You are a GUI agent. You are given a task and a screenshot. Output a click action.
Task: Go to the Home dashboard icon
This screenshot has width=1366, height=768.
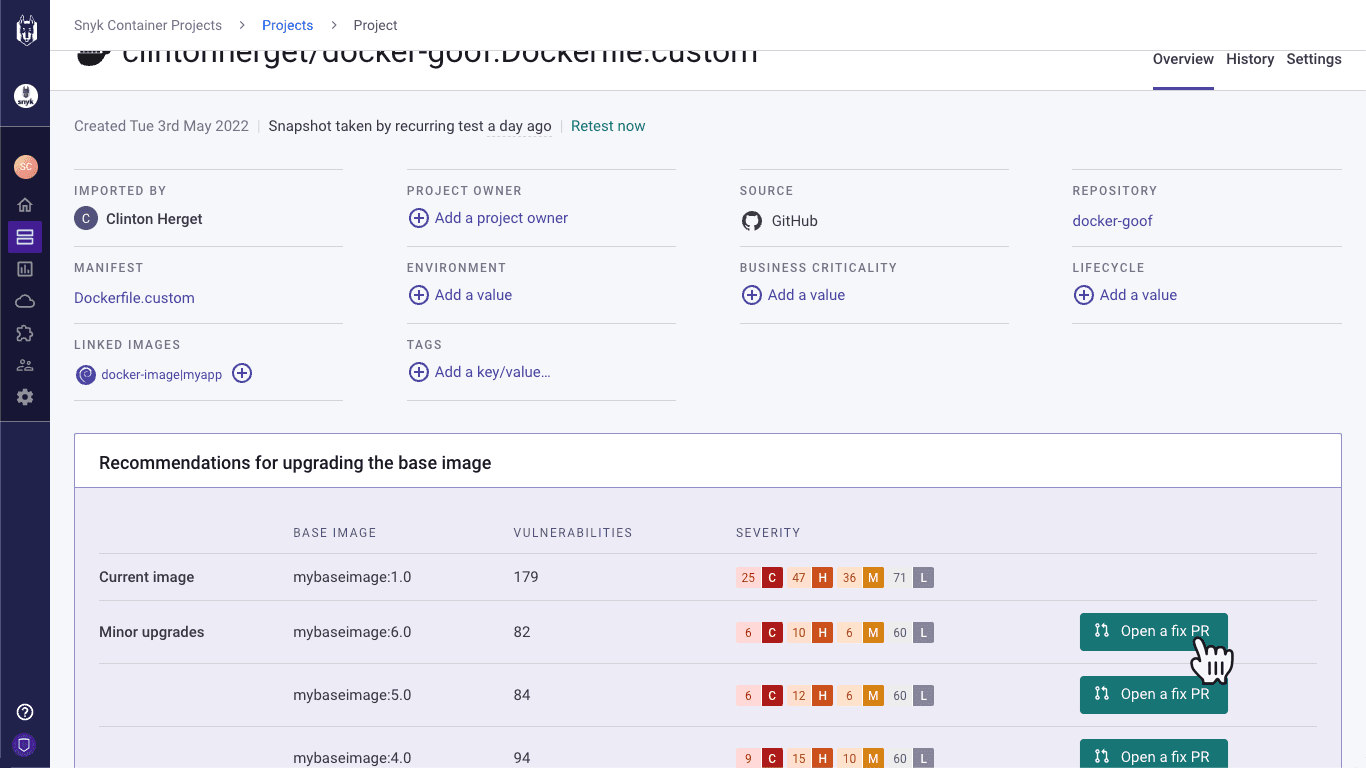pyautogui.click(x=25, y=205)
